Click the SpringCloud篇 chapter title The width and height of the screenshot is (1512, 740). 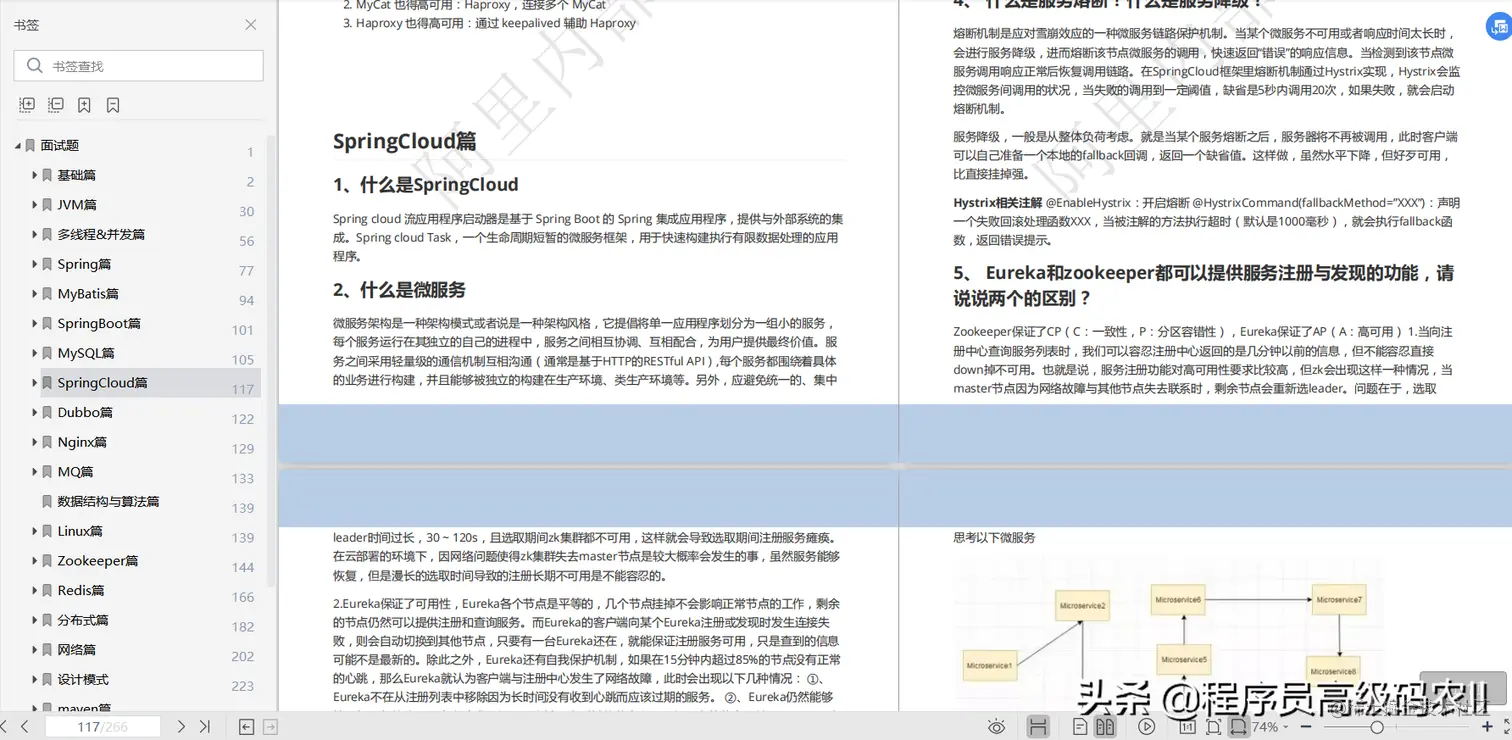pyautogui.click(x=405, y=141)
